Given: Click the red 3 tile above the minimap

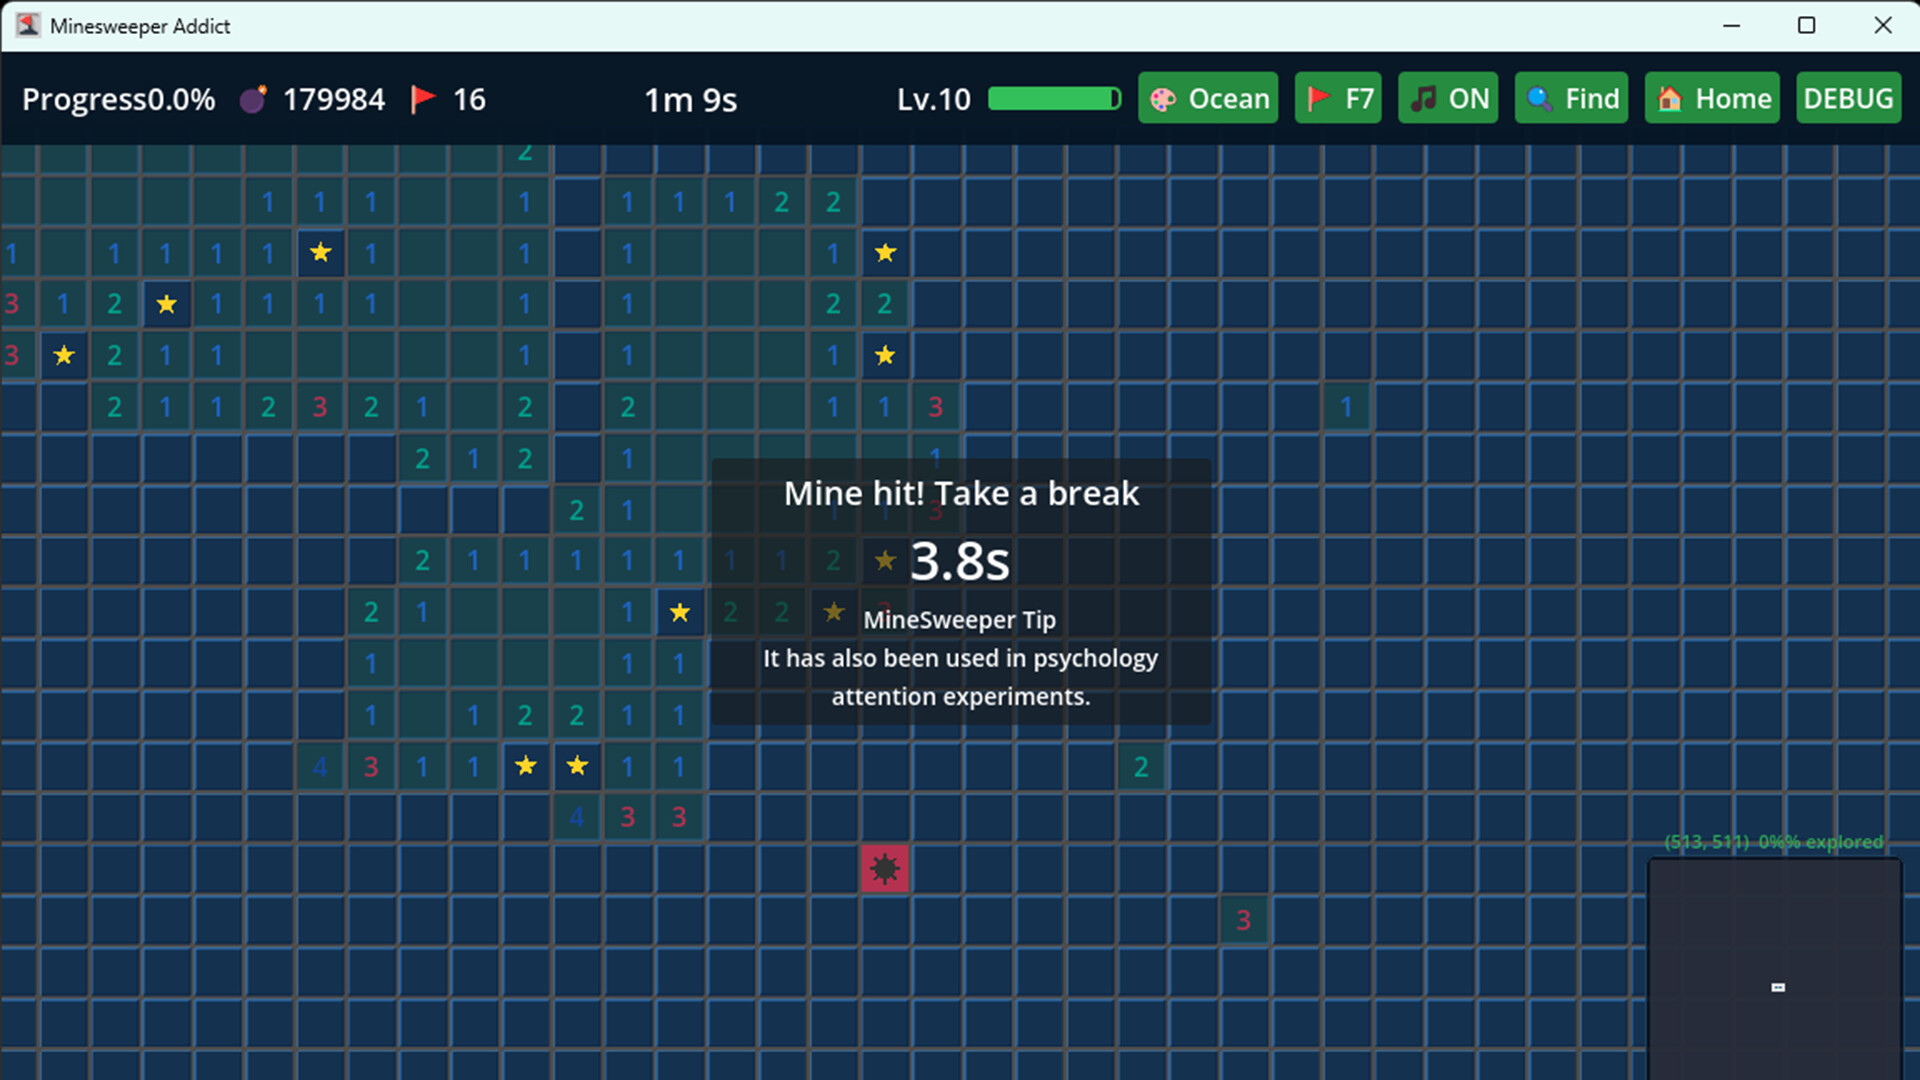Looking at the screenshot, I should (x=1243, y=920).
